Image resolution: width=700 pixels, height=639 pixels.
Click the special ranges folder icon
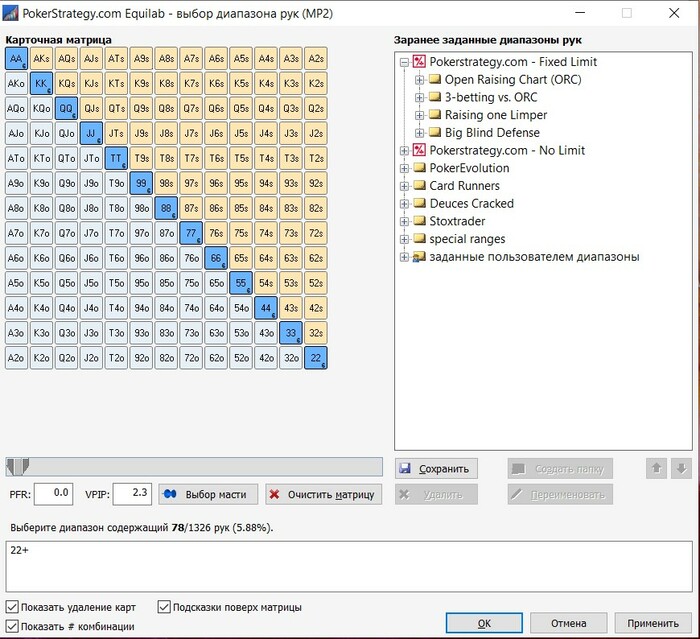[x=419, y=238]
